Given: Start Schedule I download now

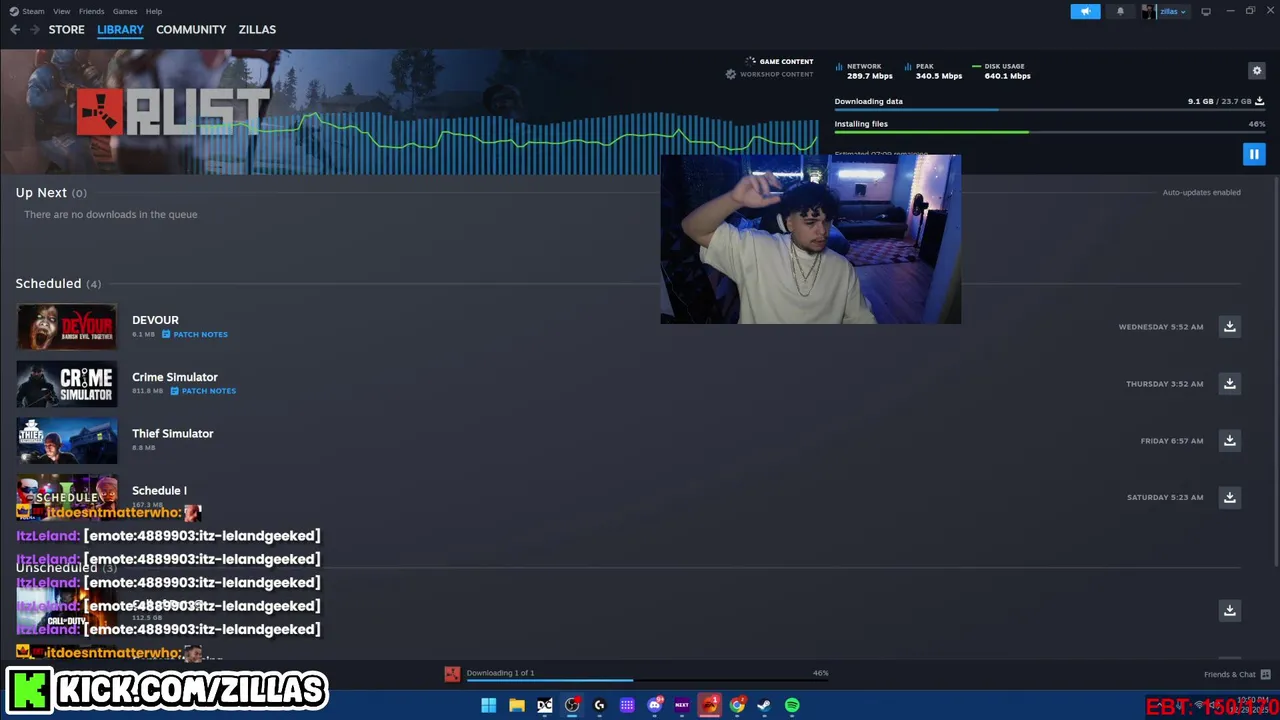Looking at the screenshot, I should (1230, 497).
